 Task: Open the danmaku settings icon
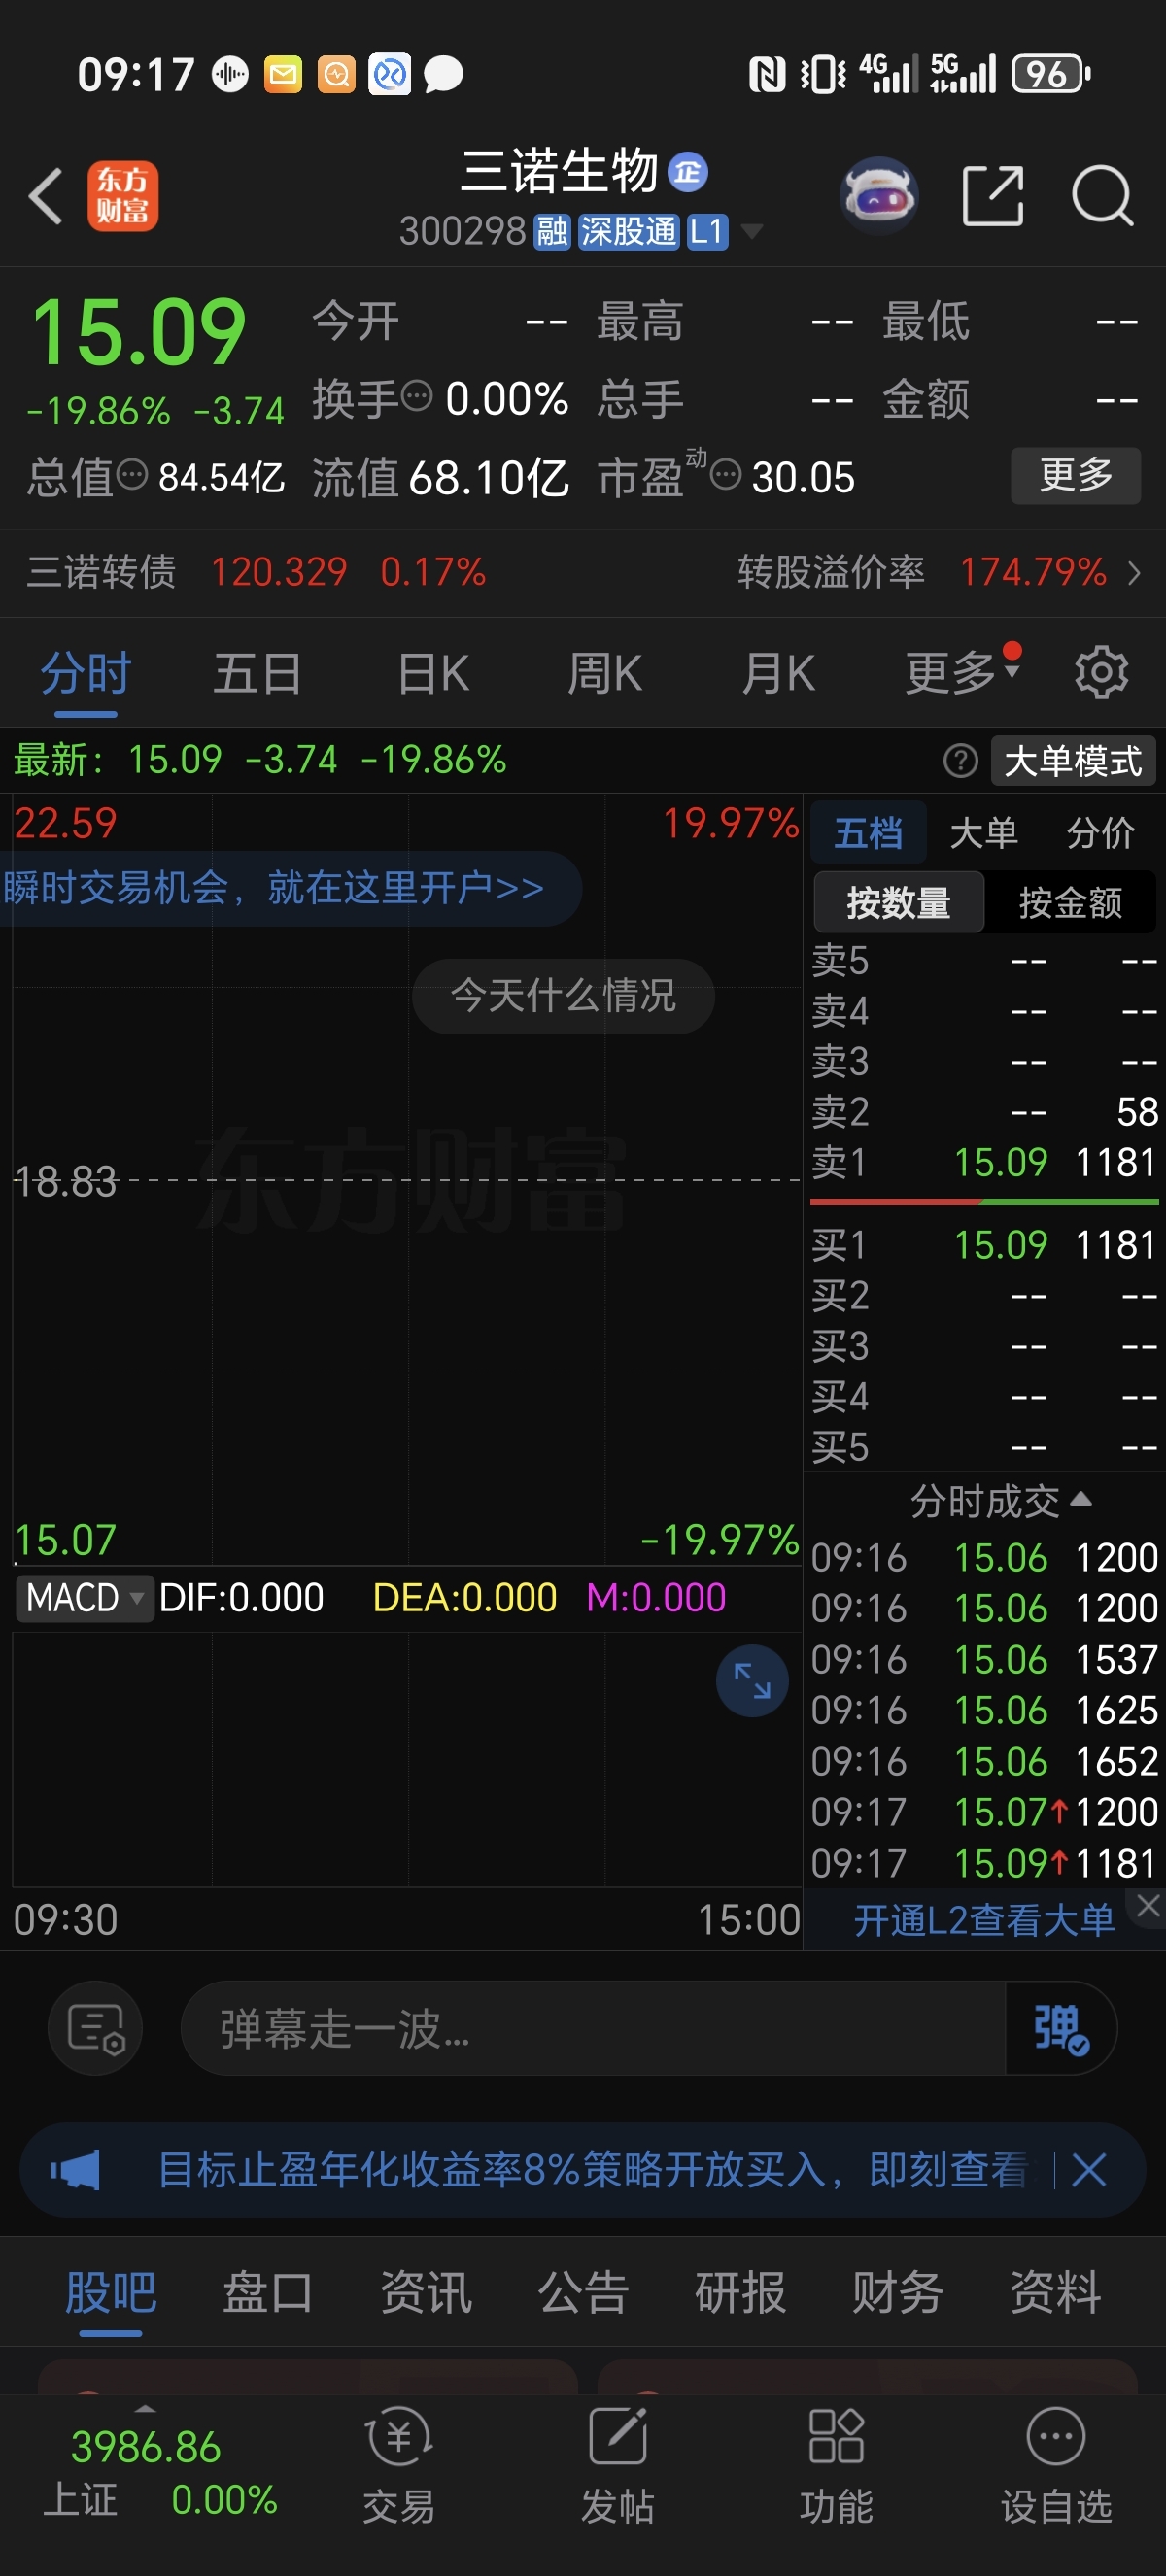[95, 2029]
